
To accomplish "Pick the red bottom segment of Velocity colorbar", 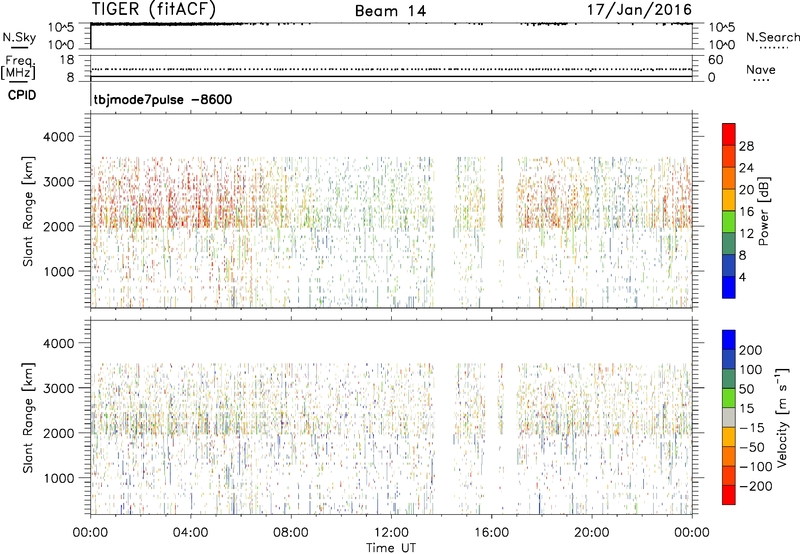I will [x=729, y=495].
